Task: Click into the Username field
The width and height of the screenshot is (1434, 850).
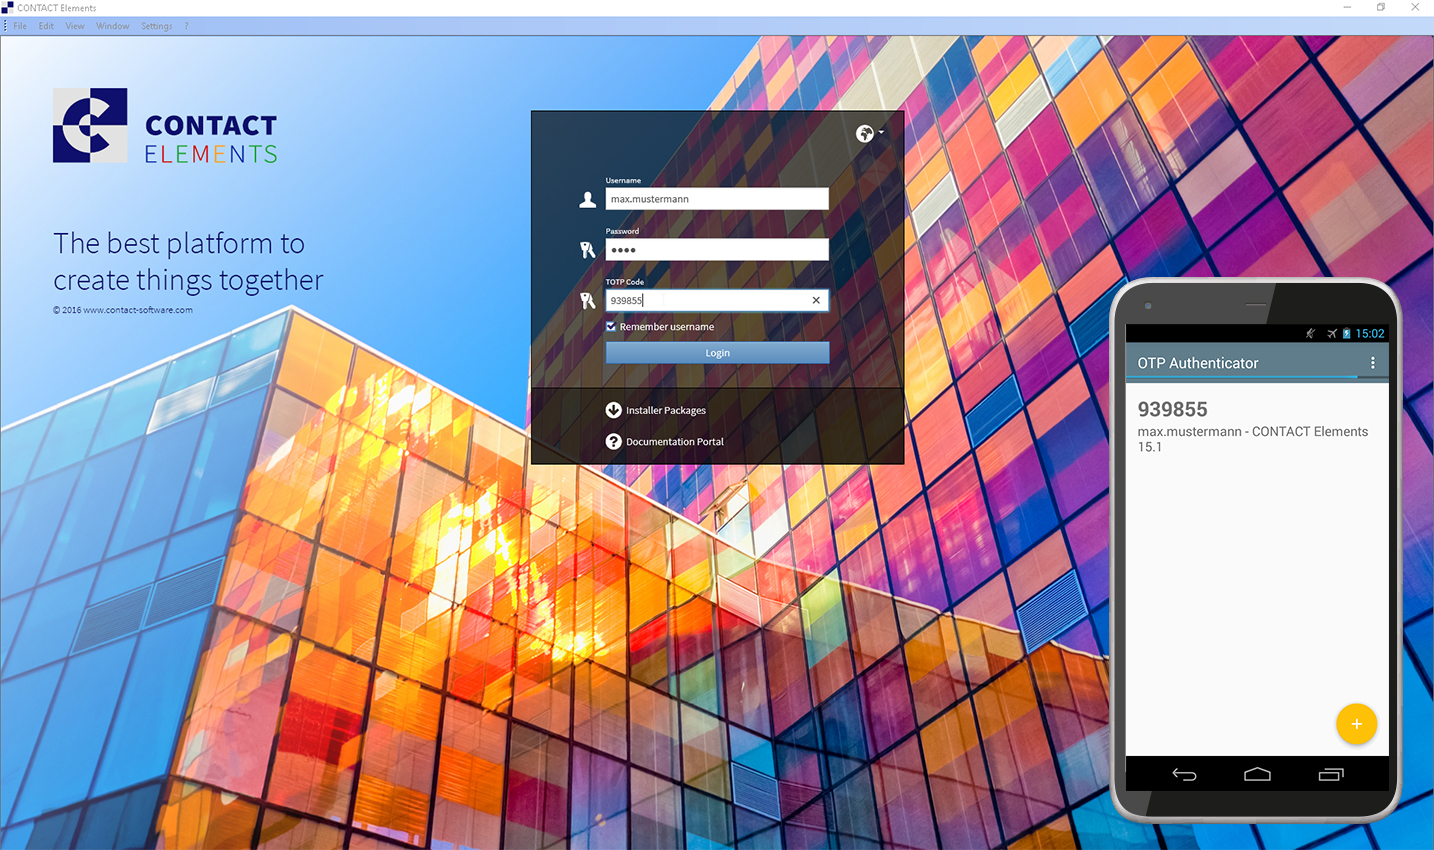Action: (717, 199)
